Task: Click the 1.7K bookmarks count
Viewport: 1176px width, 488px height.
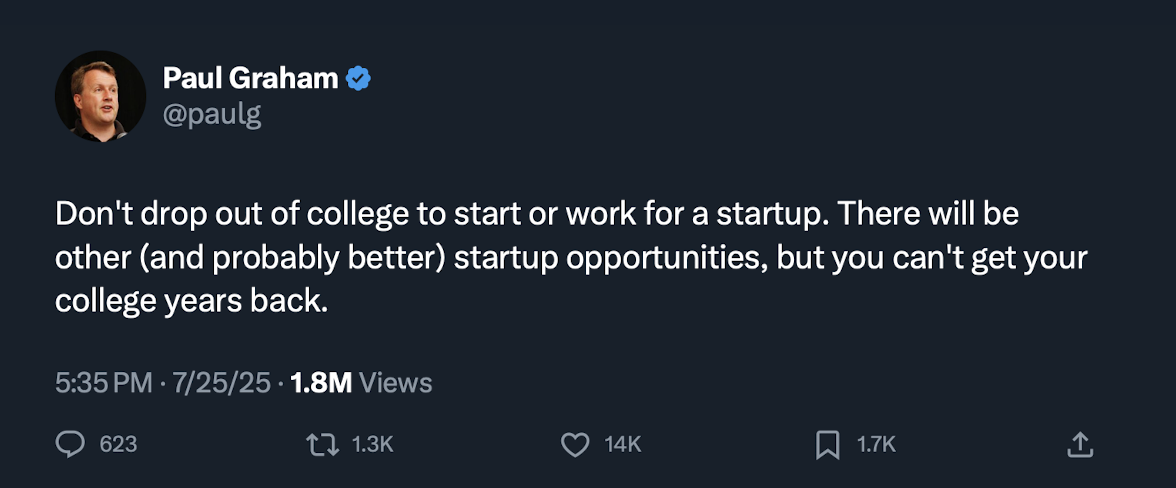Action: [x=876, y=444]
